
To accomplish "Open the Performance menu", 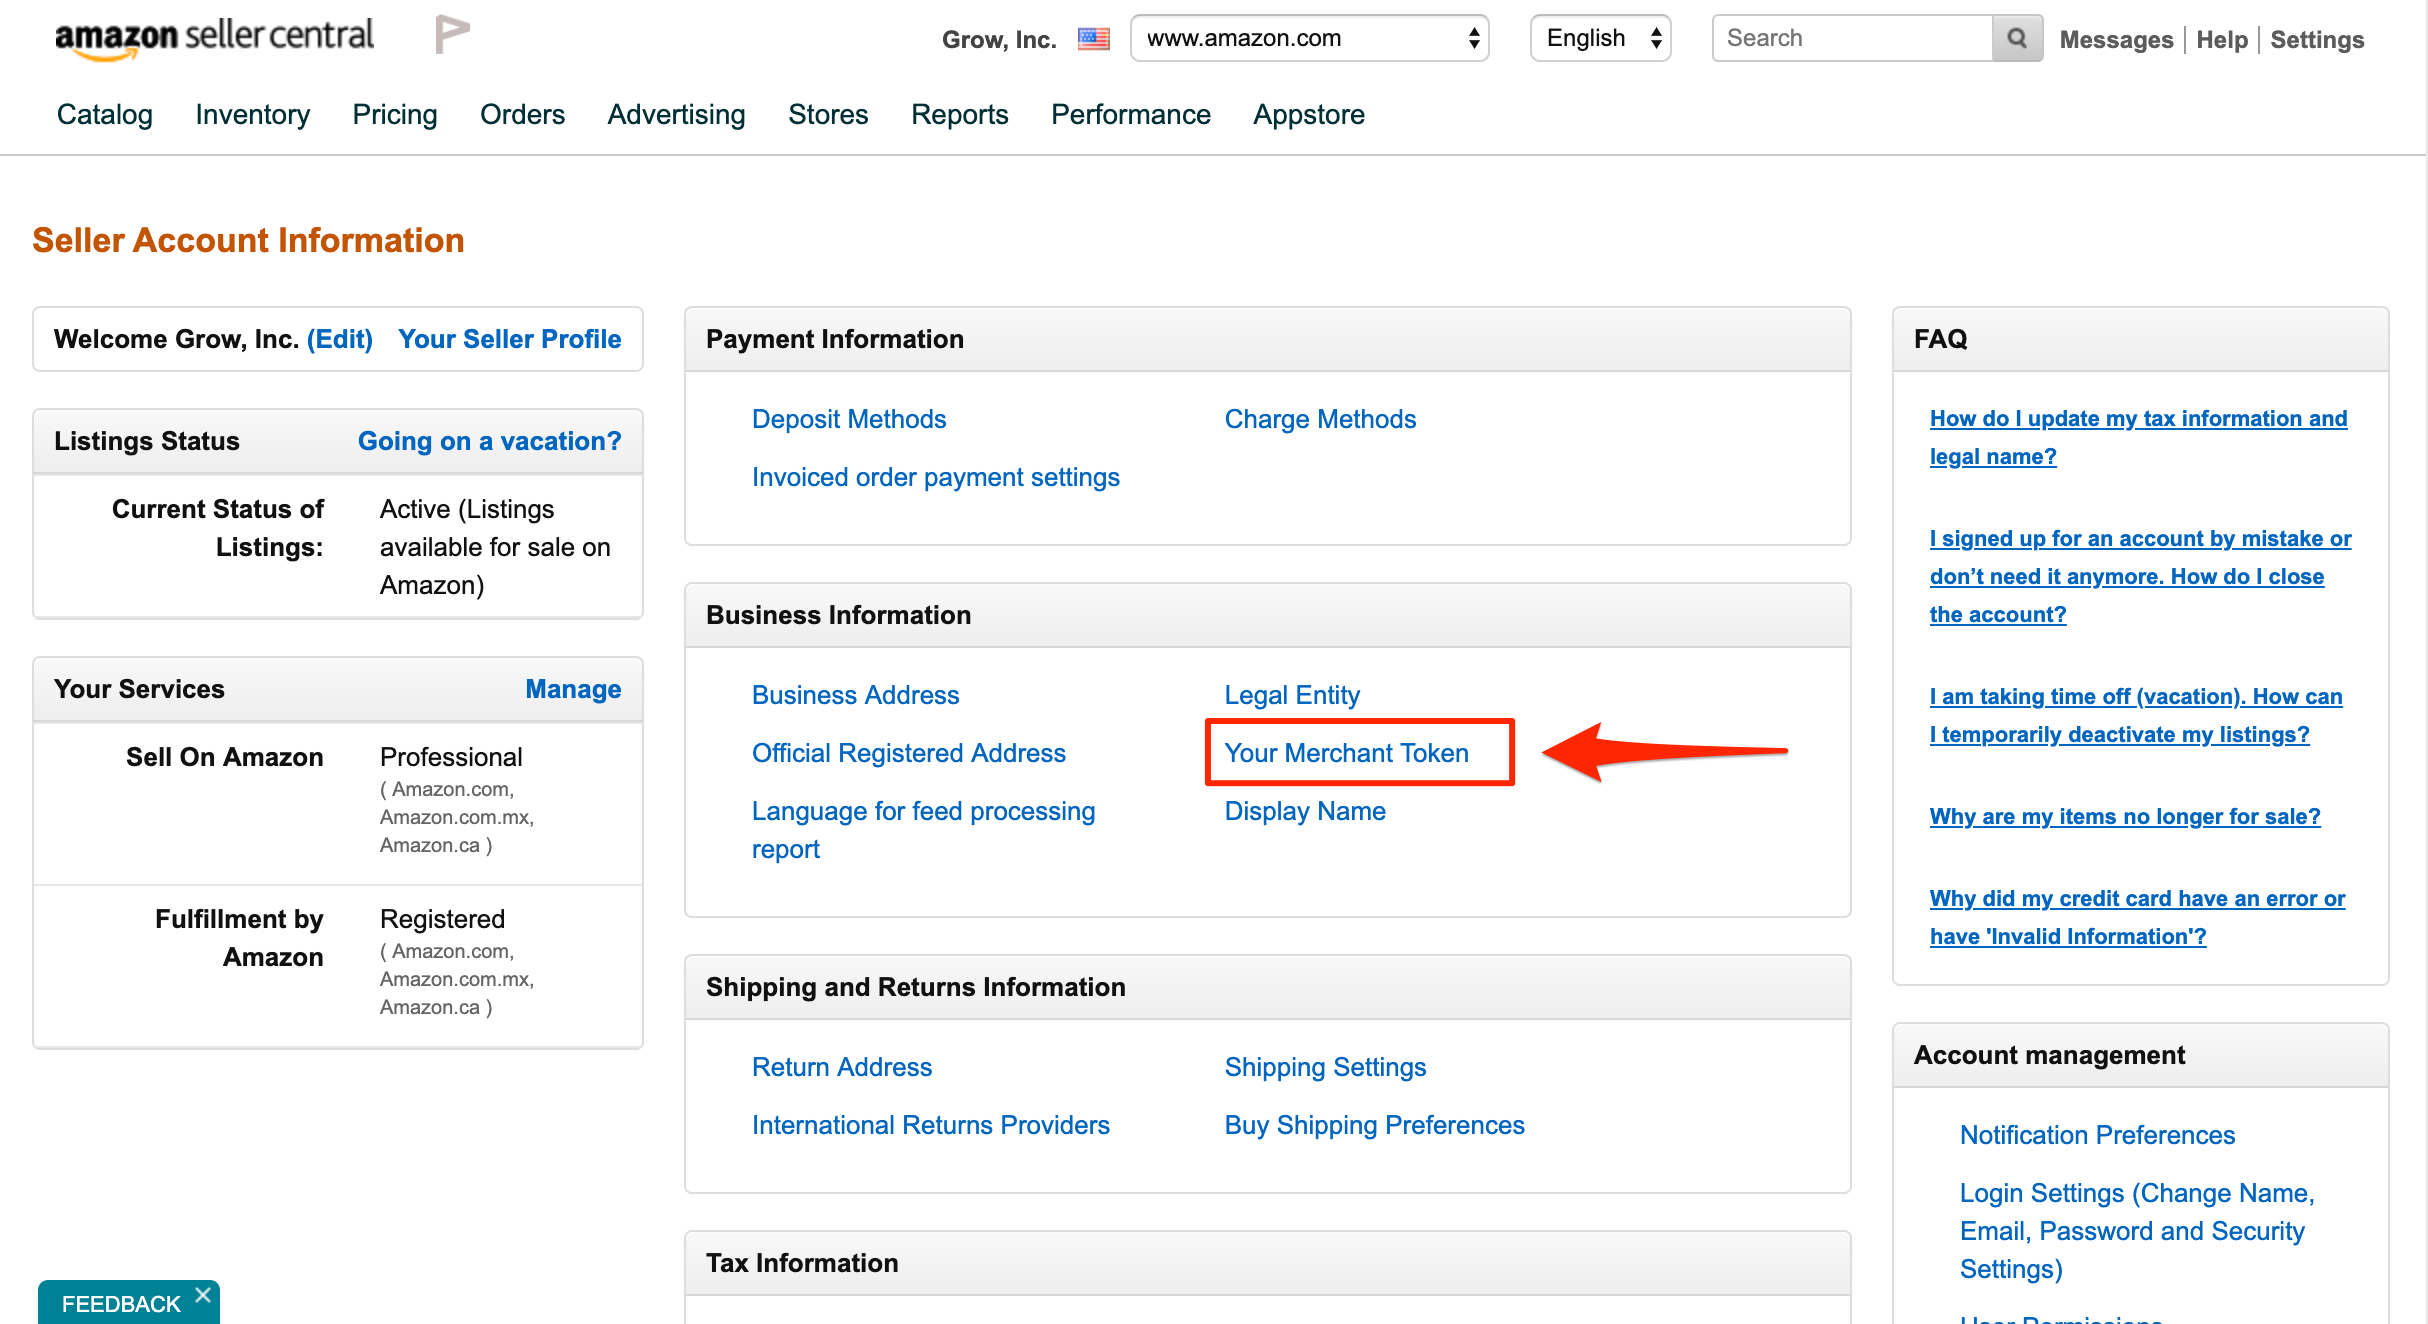I will pos(1130,114).
